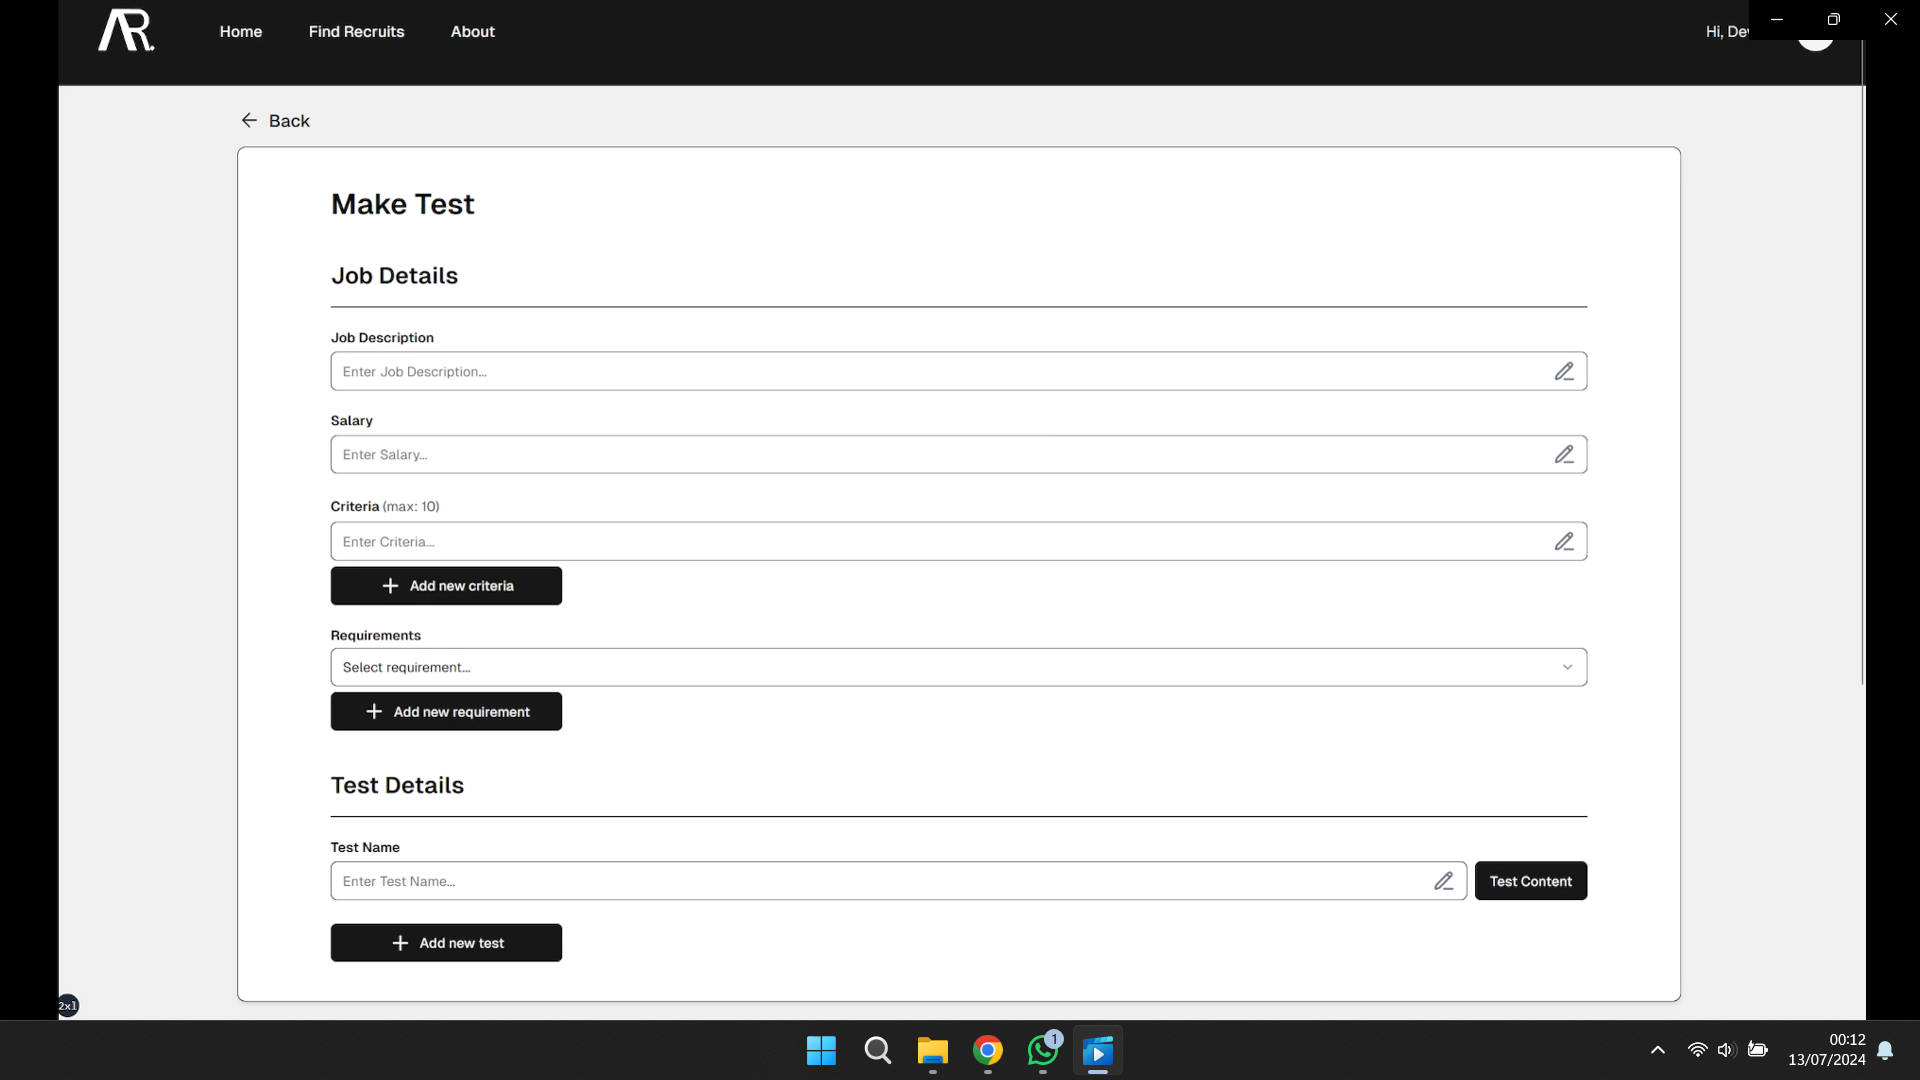The height and width of the screenshot is (1080, 1920).
Task: Click the pencil icon in Job Description field
Action: (1564, 372)
